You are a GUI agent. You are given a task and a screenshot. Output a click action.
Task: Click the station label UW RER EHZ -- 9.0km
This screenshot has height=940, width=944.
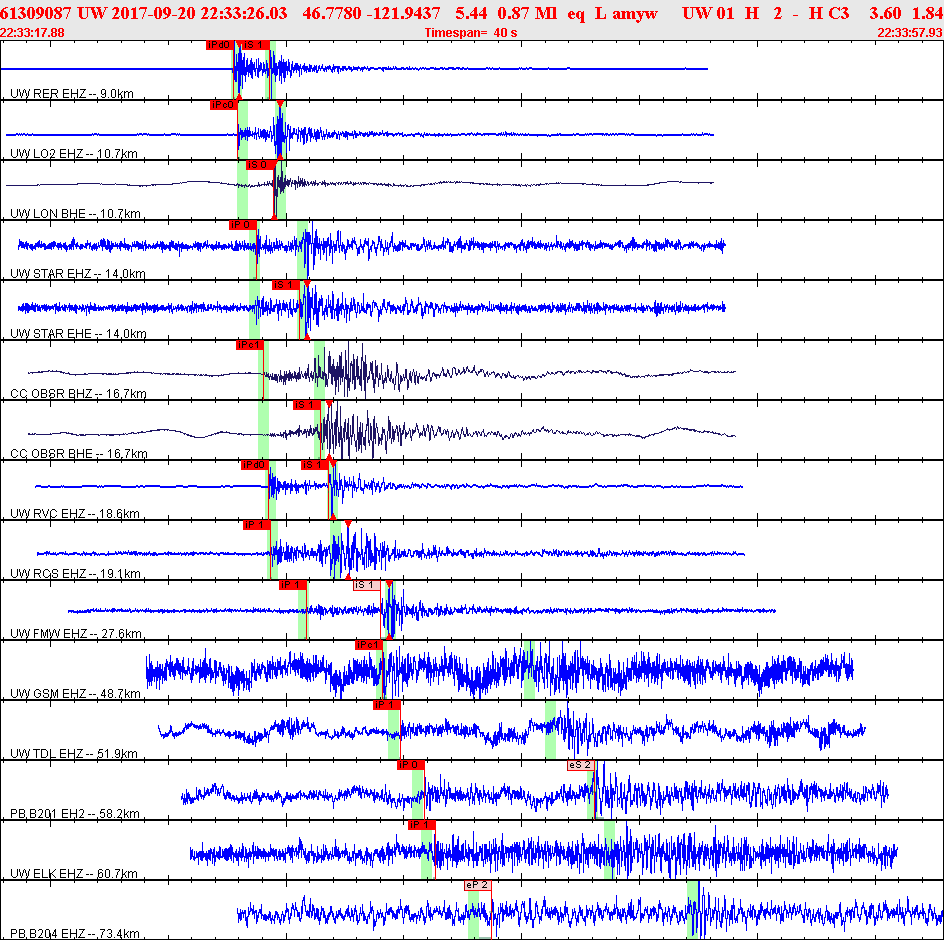point(72,93)
